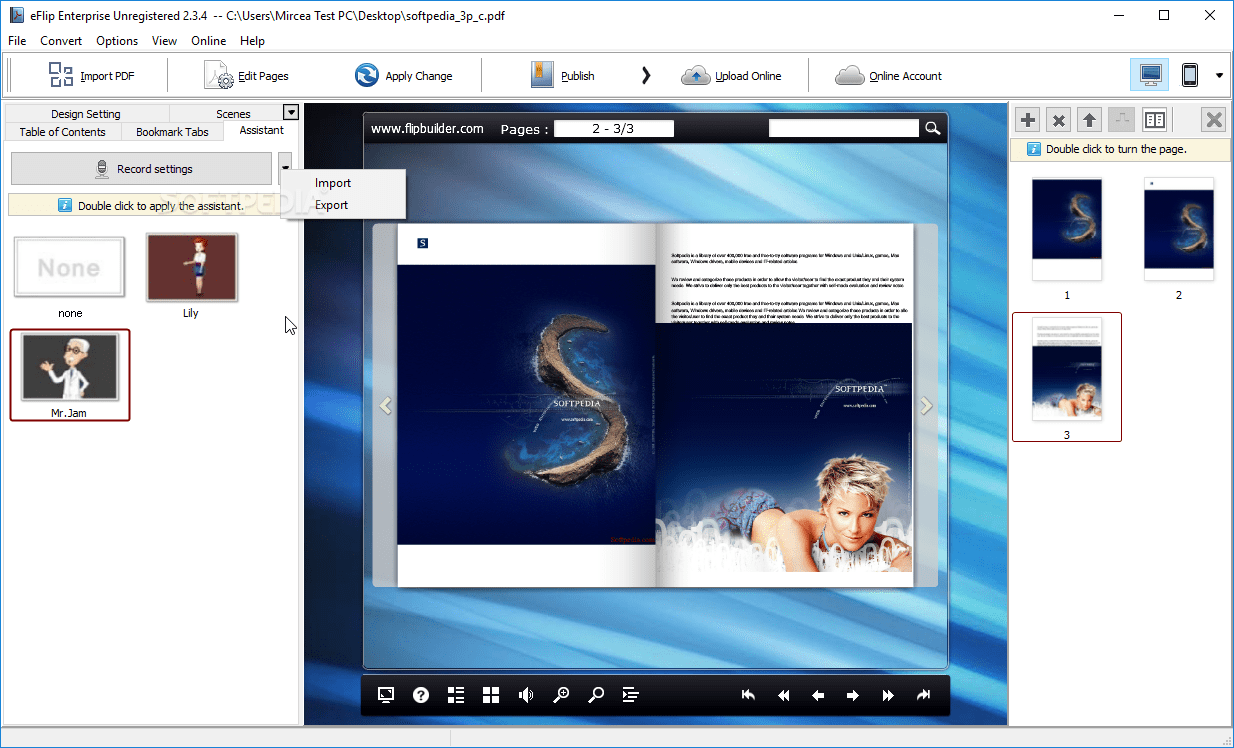Viewport: 1234px width, 748px height.
Task: Switch to the Scenes tab
Action: (x=233, y=114)
